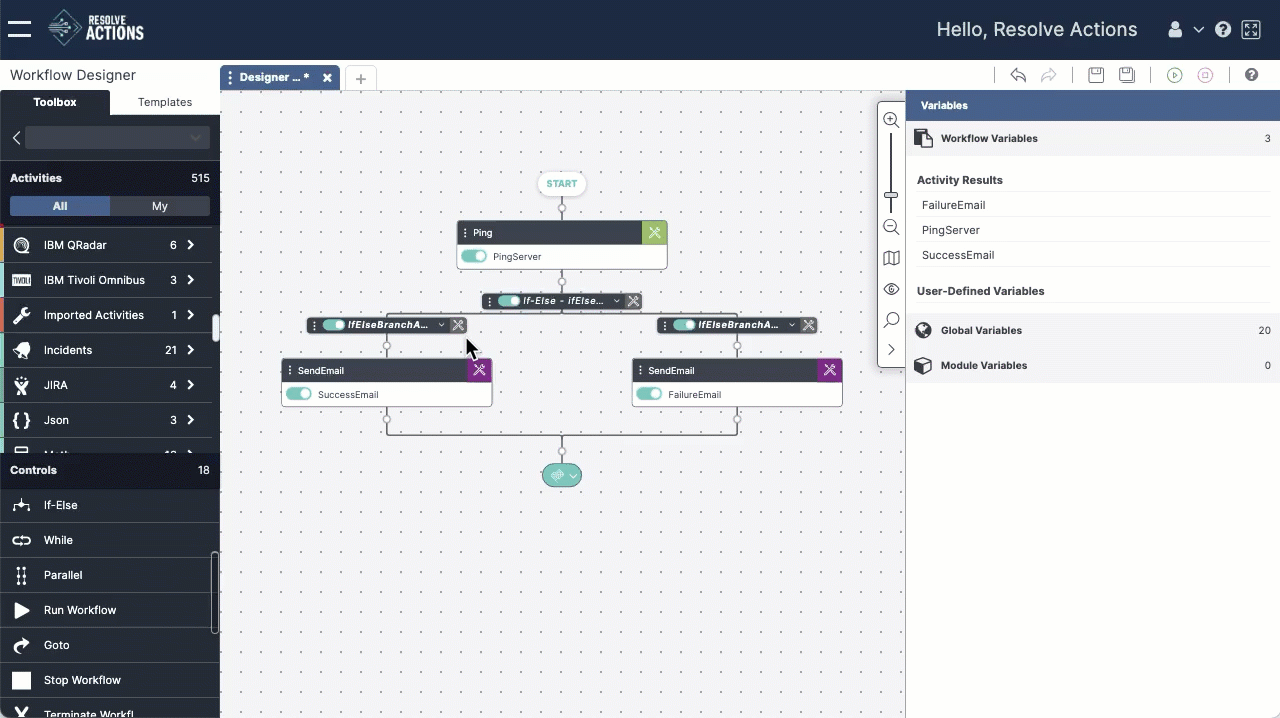The width and height of the screenshot is (1280, 718).
Task: Click the Resolve Actions logo
Action: point(96,28)
